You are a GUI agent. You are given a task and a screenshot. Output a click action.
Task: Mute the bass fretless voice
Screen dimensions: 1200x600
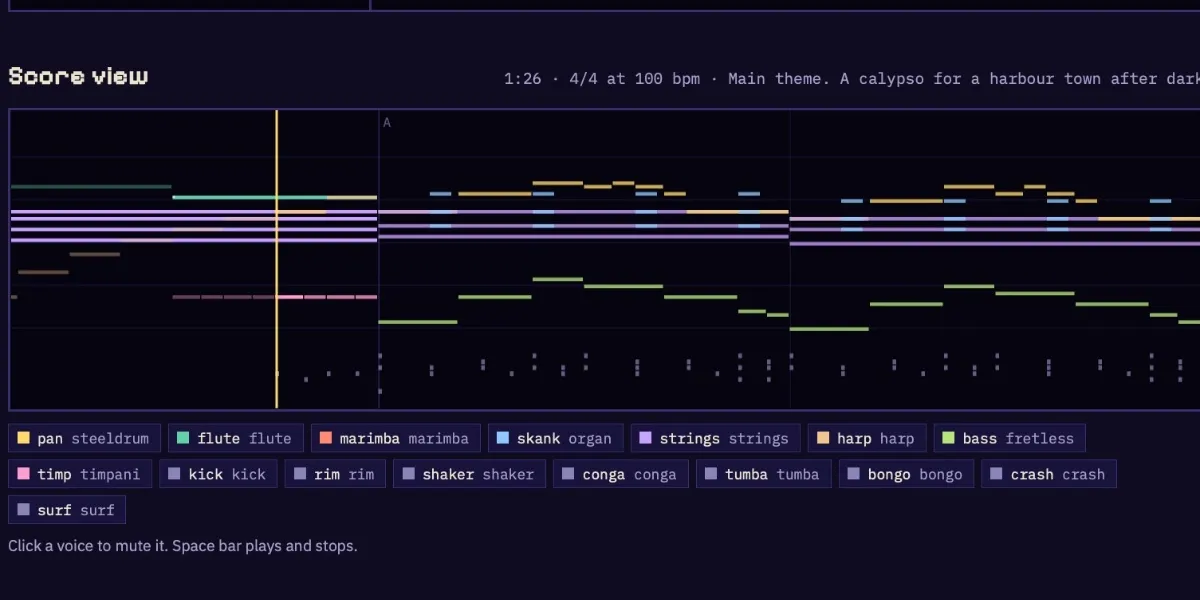coord(1009,438)
